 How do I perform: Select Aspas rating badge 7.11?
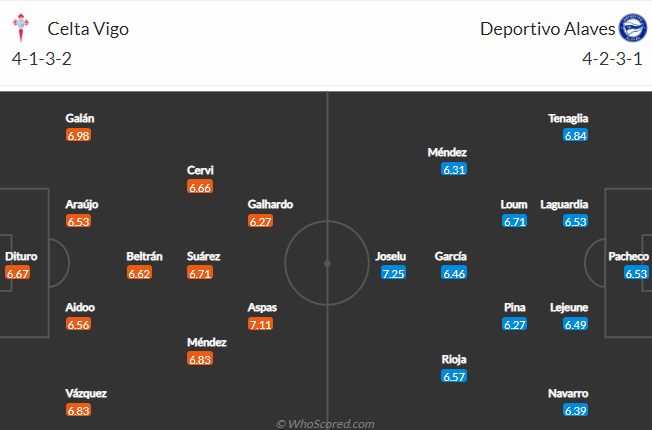point(260,324)
